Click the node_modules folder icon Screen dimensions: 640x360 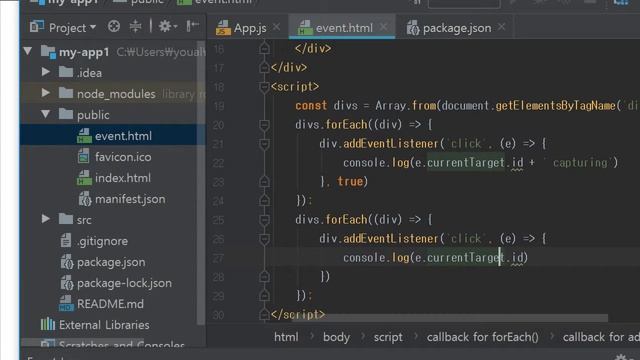pos(66,93)
